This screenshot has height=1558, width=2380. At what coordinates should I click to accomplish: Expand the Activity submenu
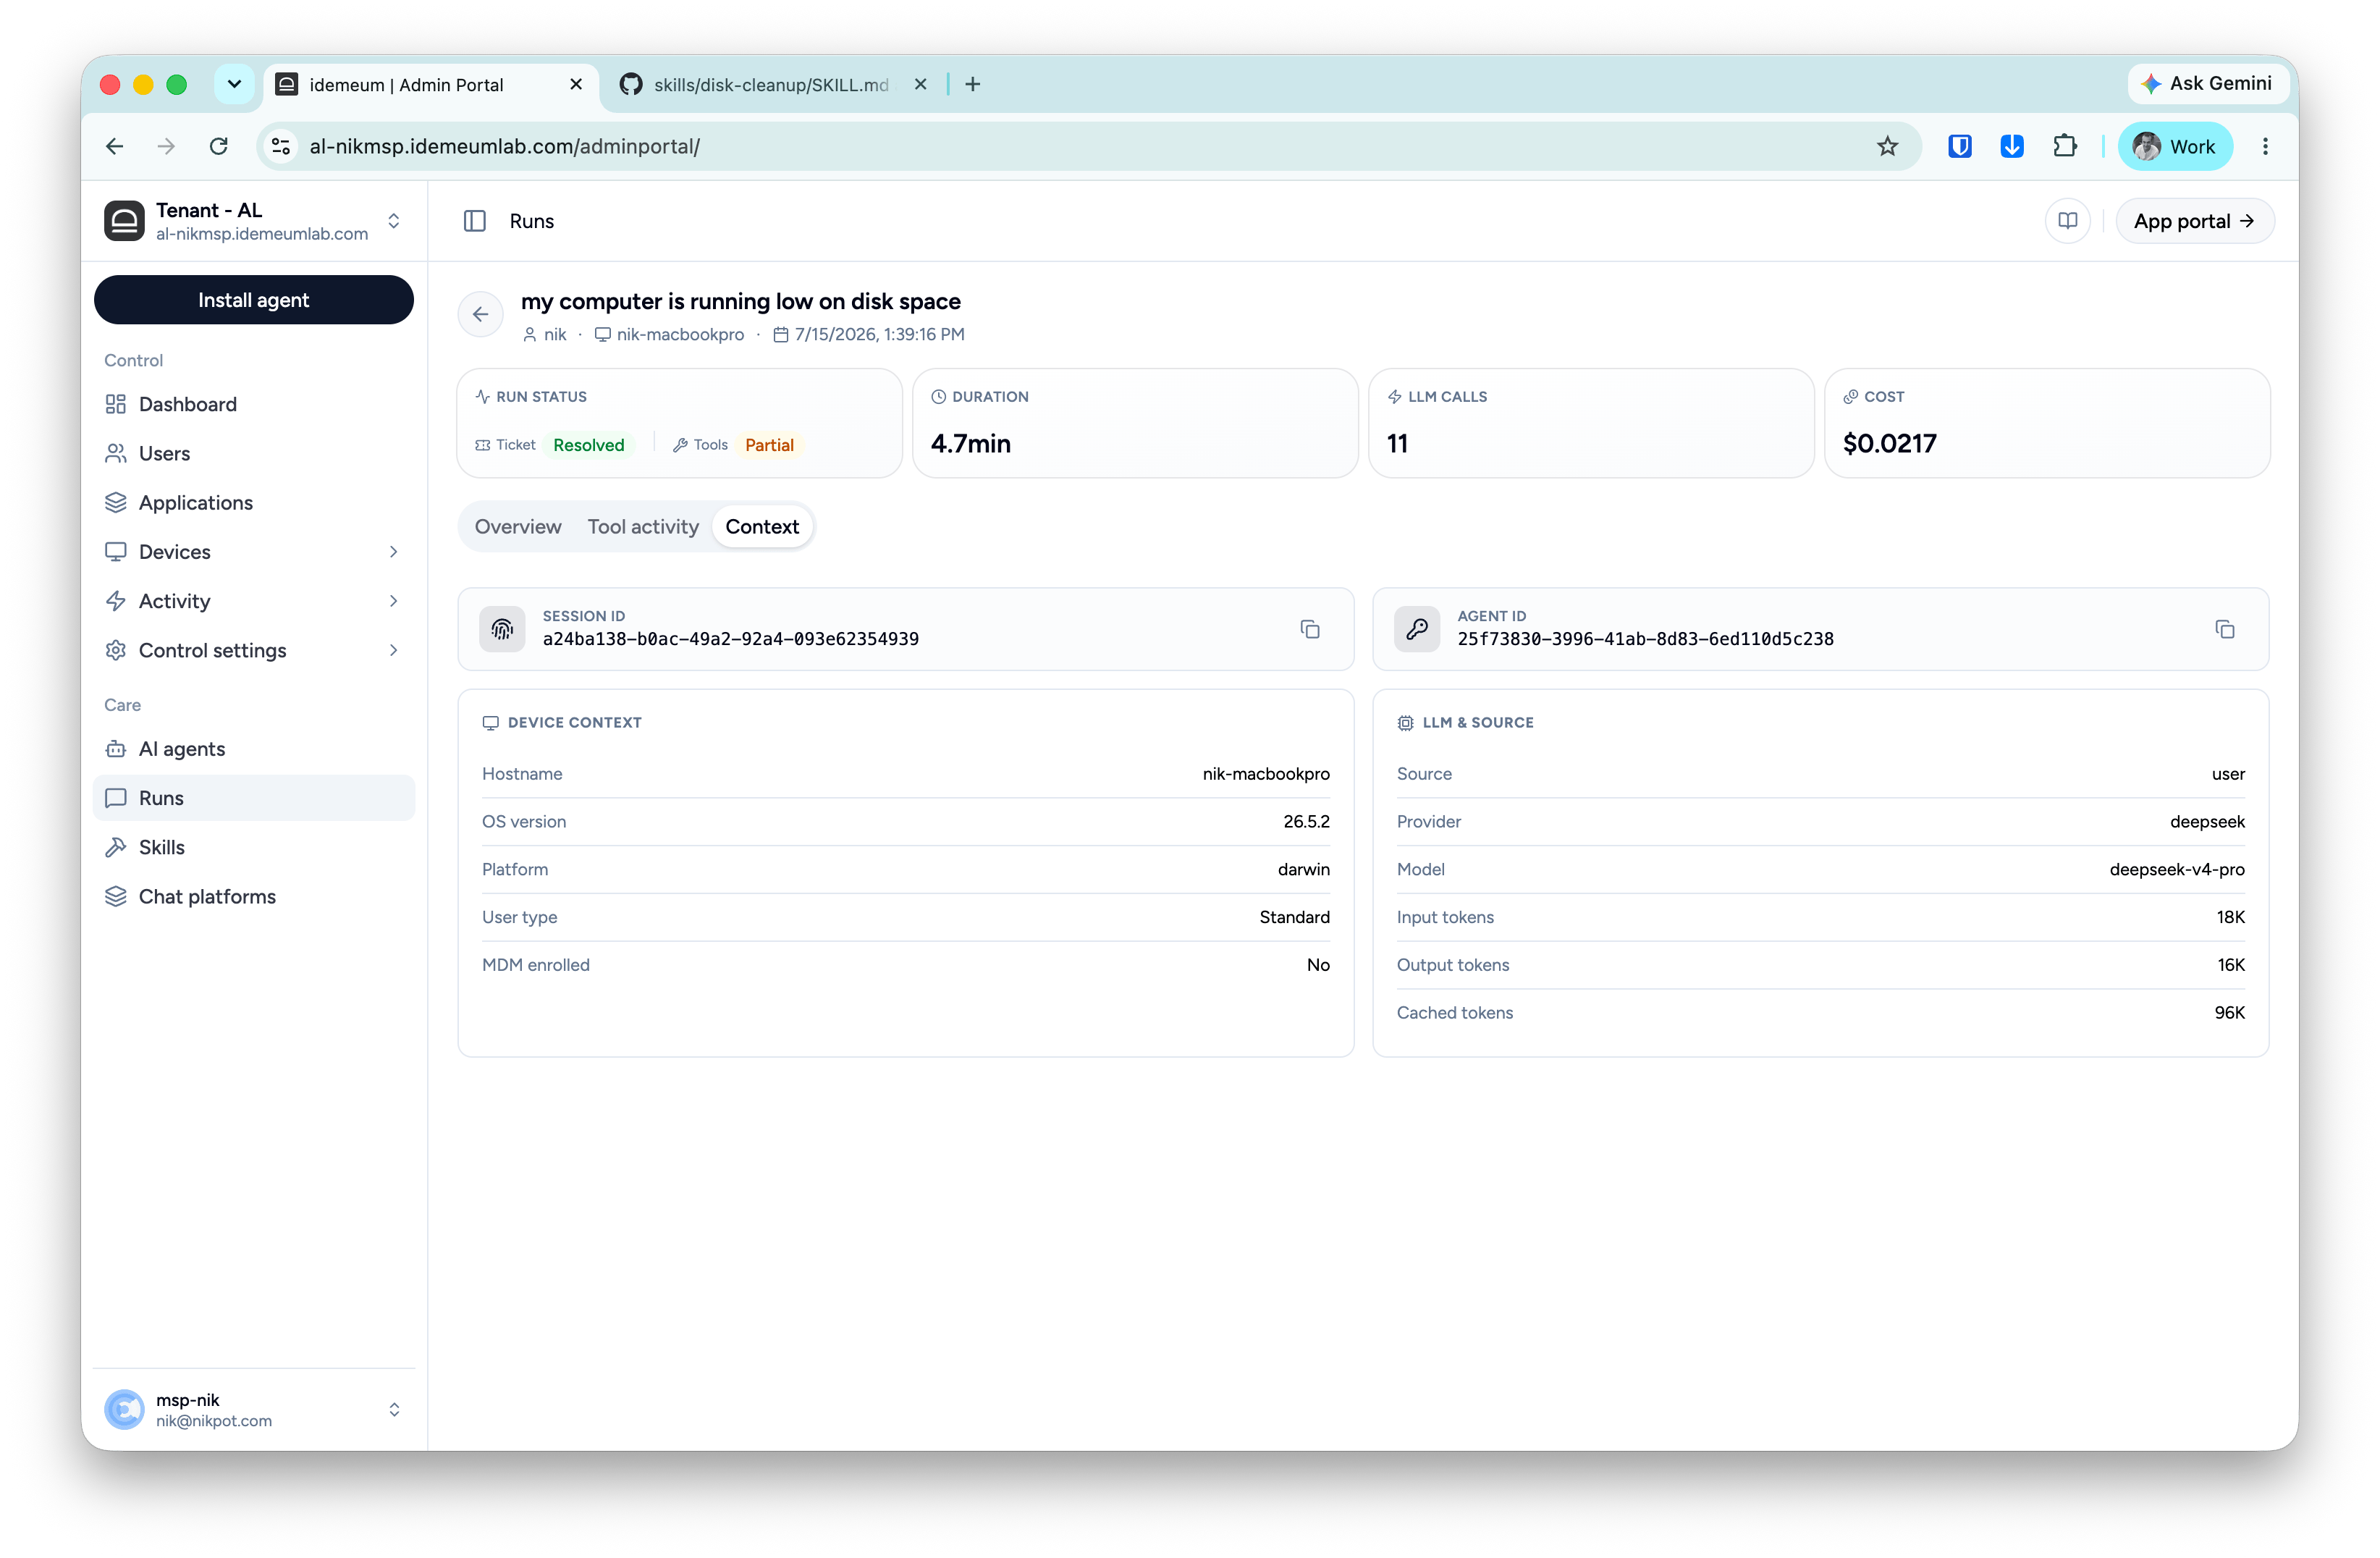(x=394, y=601)
